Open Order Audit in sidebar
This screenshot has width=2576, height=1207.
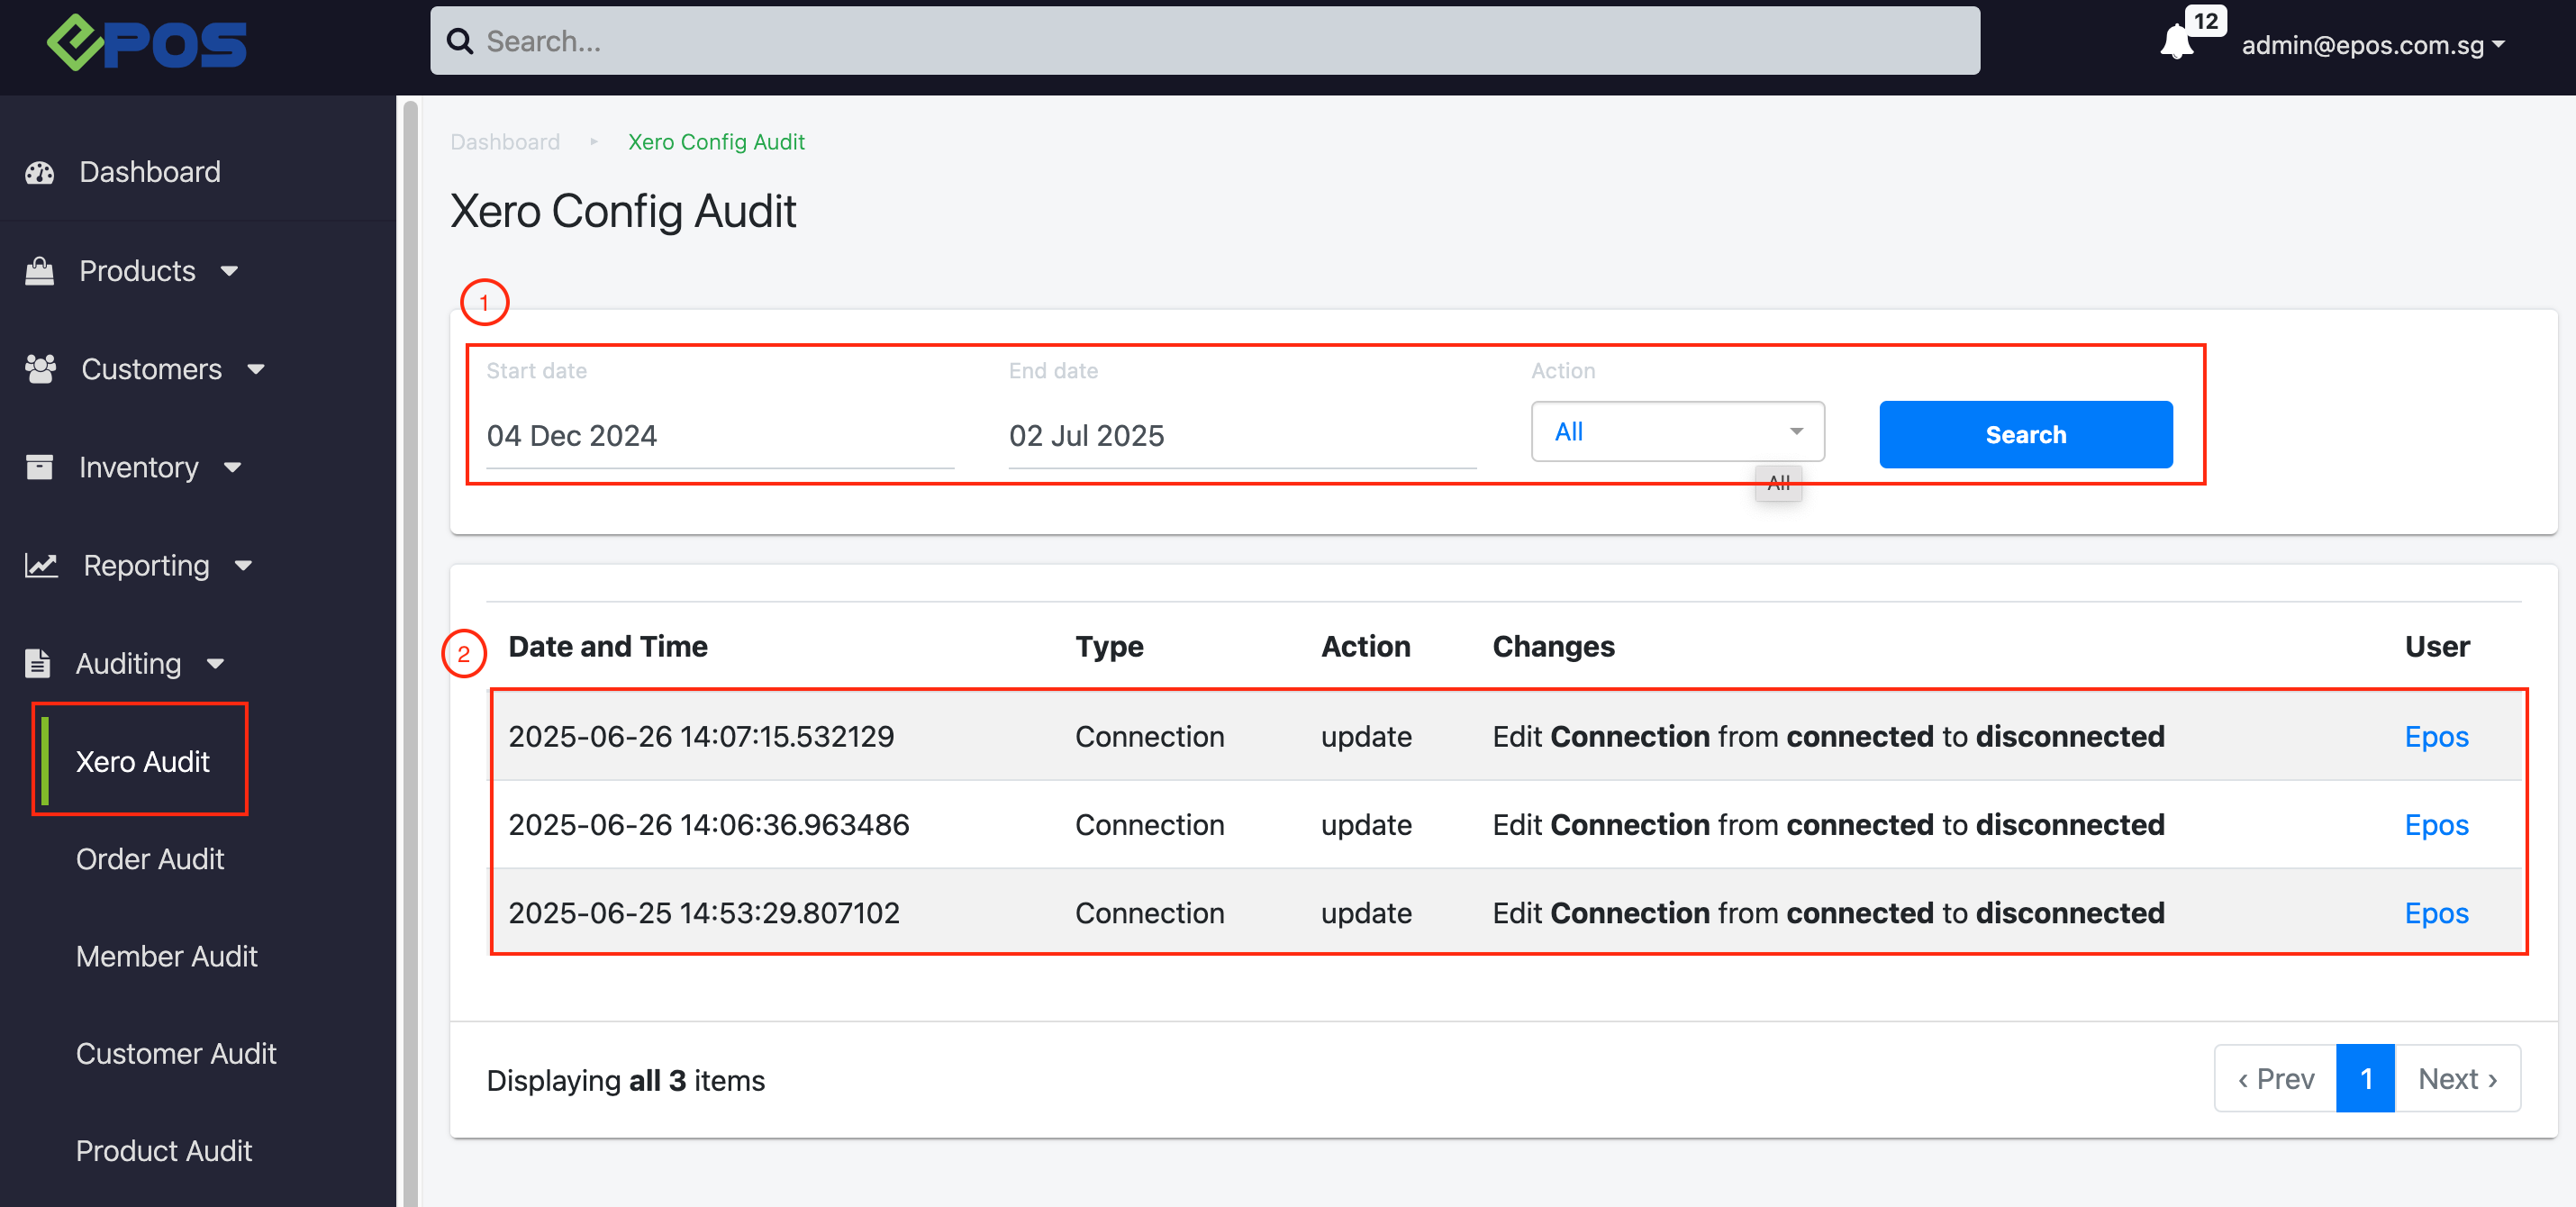[x=150, y=859]
